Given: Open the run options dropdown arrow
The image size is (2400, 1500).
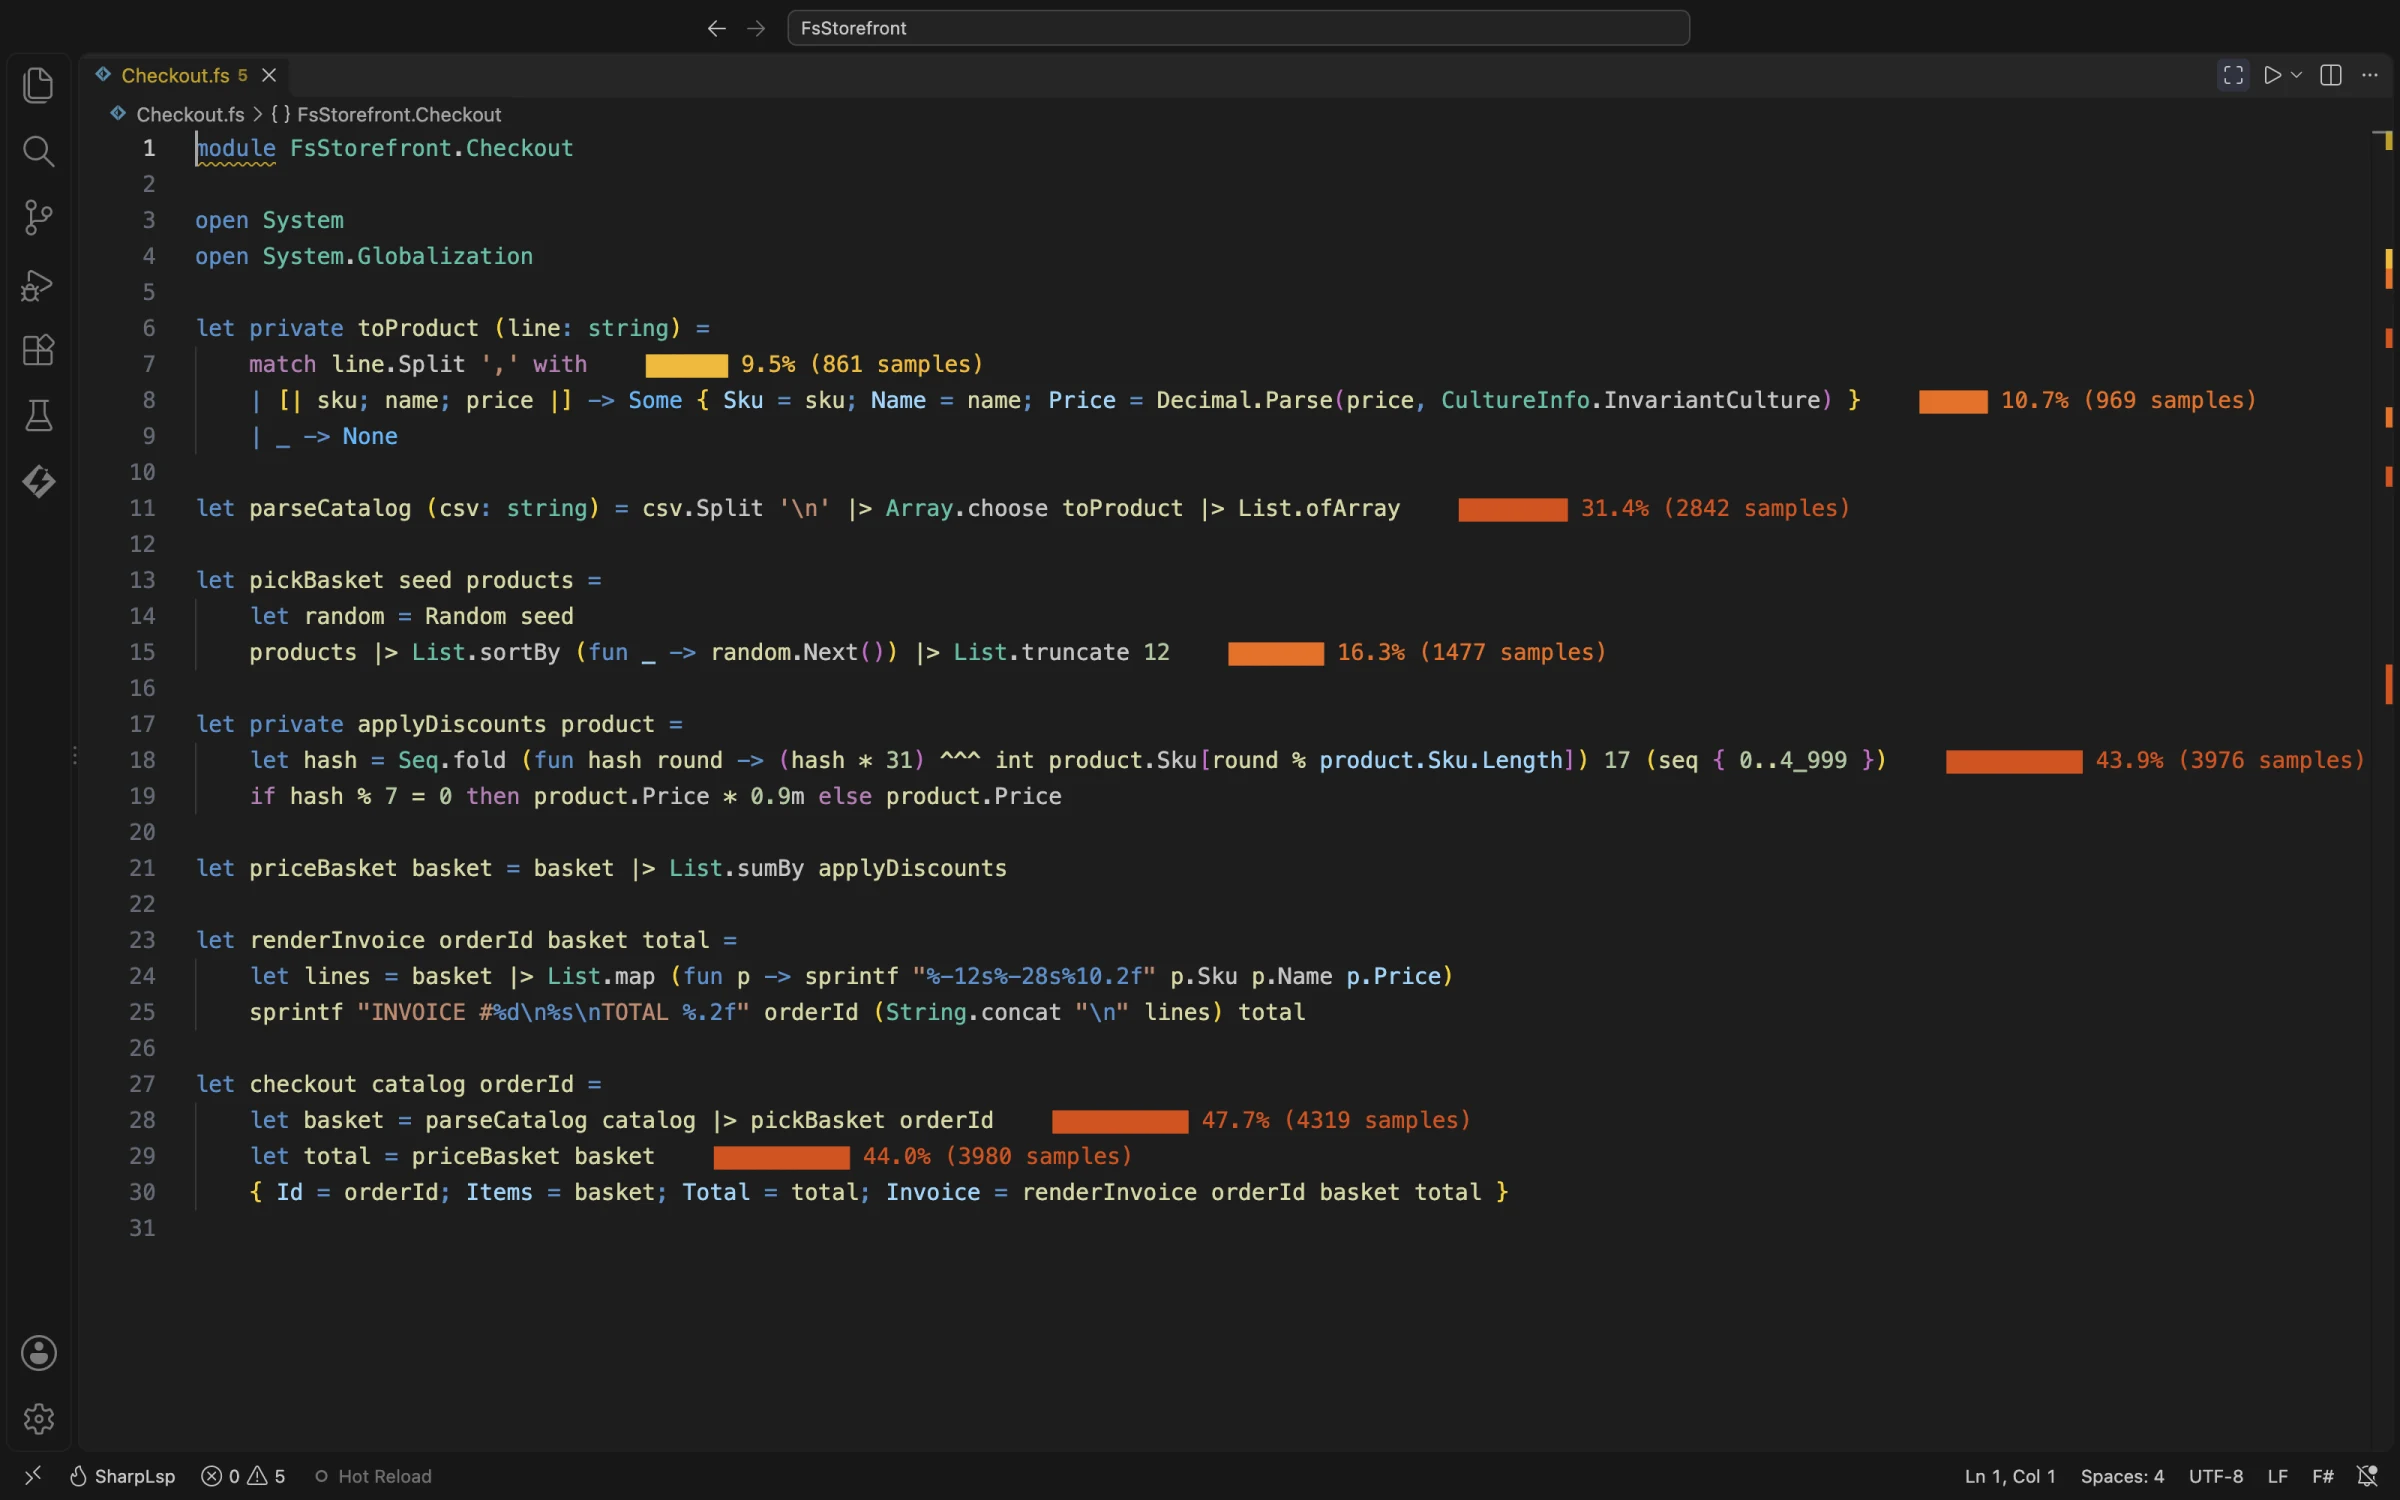Looking at the screenshot, I should tap(2296, 75).
